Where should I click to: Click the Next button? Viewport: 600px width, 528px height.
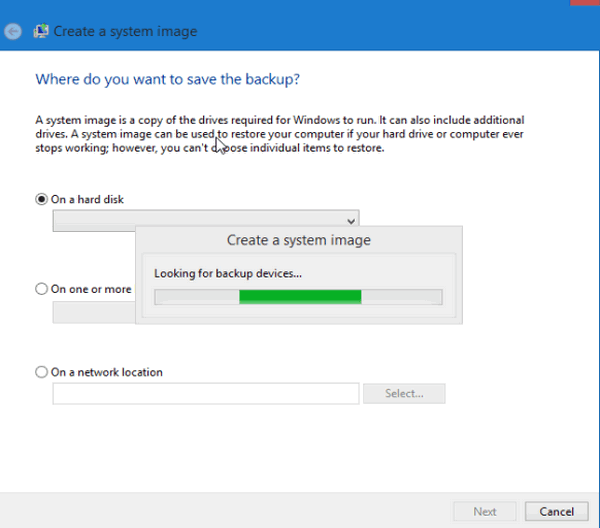pyautogui.click(x=484, y=512)
